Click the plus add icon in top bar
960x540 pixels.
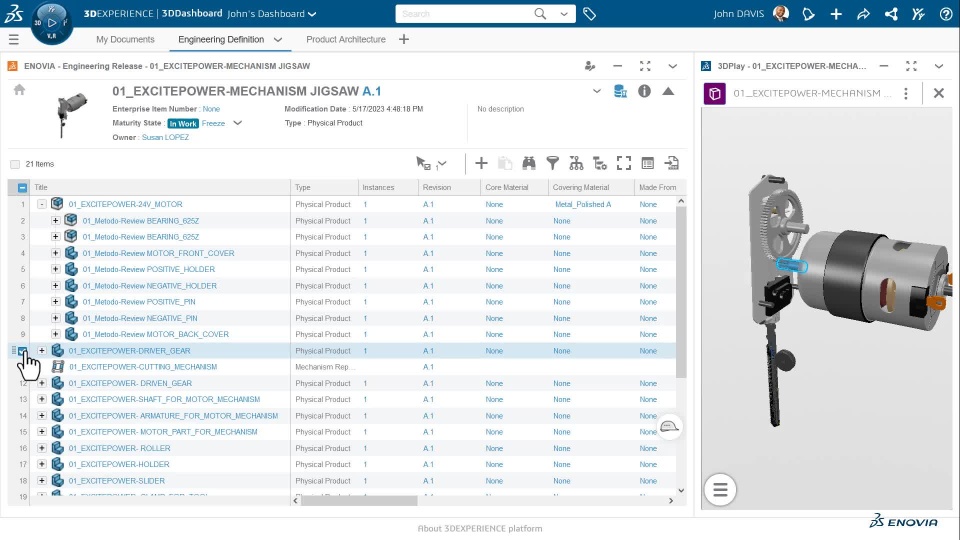click(x=836, y=13)
